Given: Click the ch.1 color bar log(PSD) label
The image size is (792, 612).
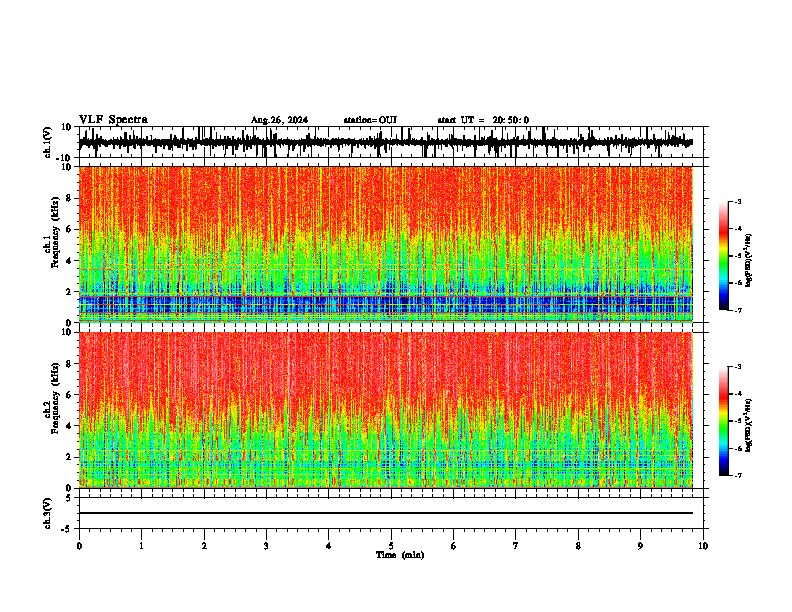Looking at the screenshot, I should (748, 261).
